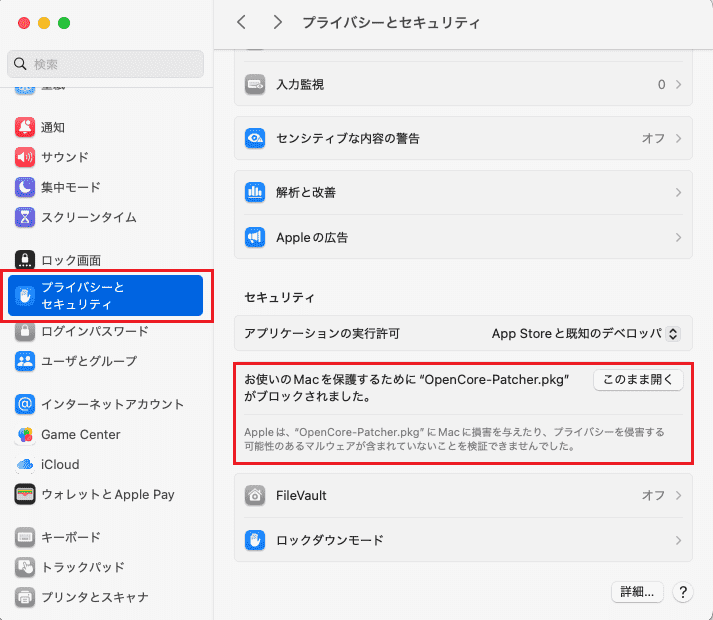Click the ログインパスワード padlock icon
This screenshot has height=620, width=713.
pos(25,331)
